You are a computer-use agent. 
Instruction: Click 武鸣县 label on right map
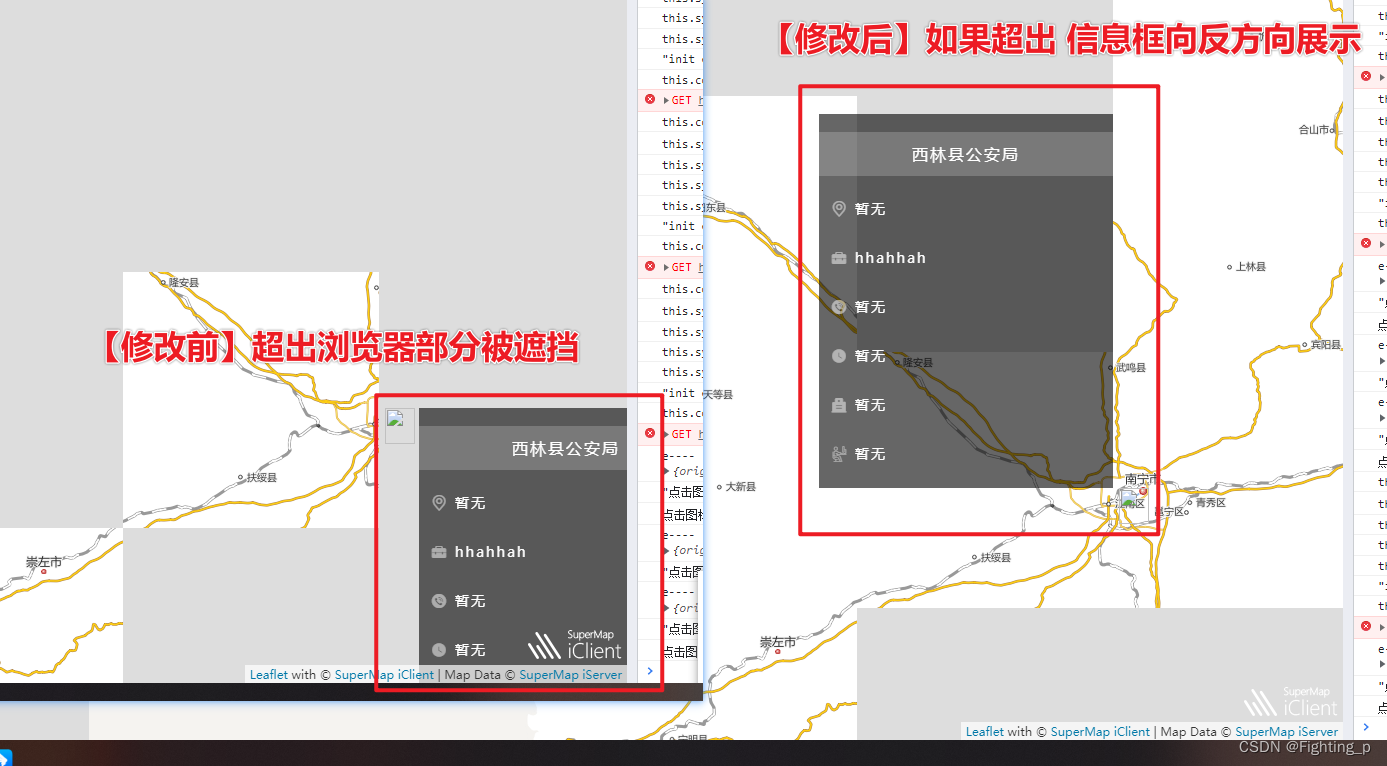pyautogui.click(x=1130, y=368)
